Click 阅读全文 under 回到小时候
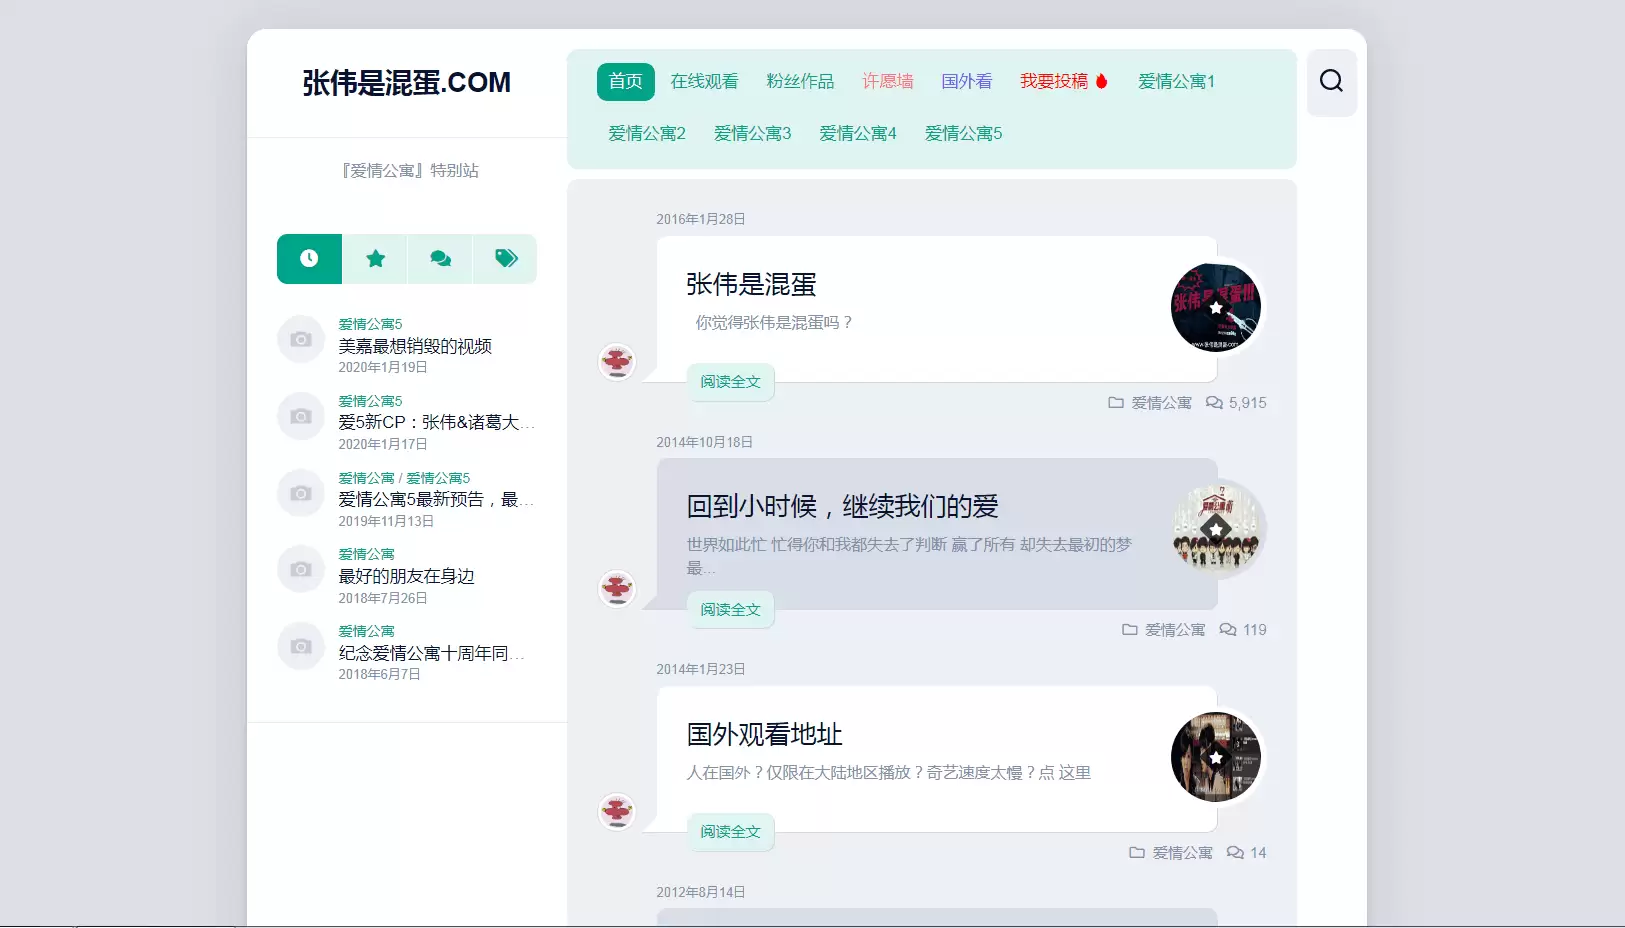This screenshot has width=1625, height=928. click(731, 610)
